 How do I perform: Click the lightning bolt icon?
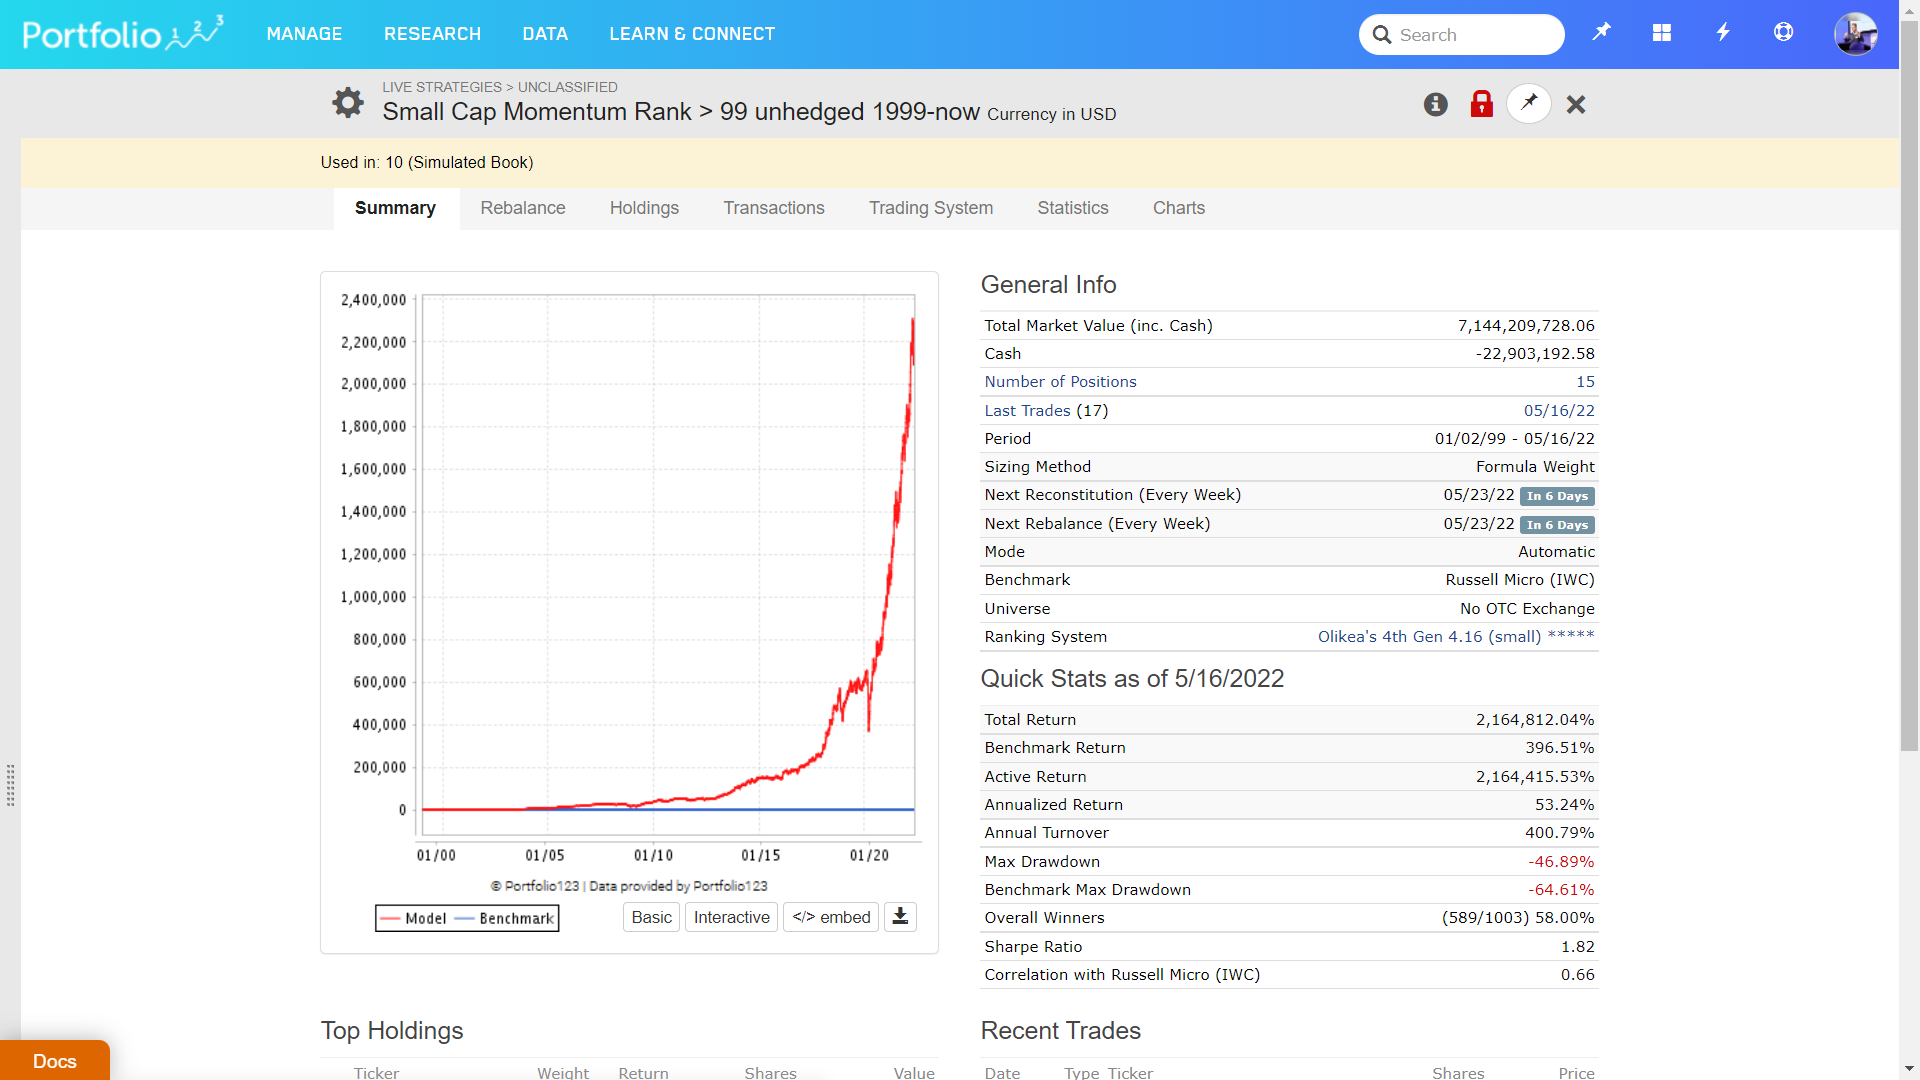[x=1722, y=33]
